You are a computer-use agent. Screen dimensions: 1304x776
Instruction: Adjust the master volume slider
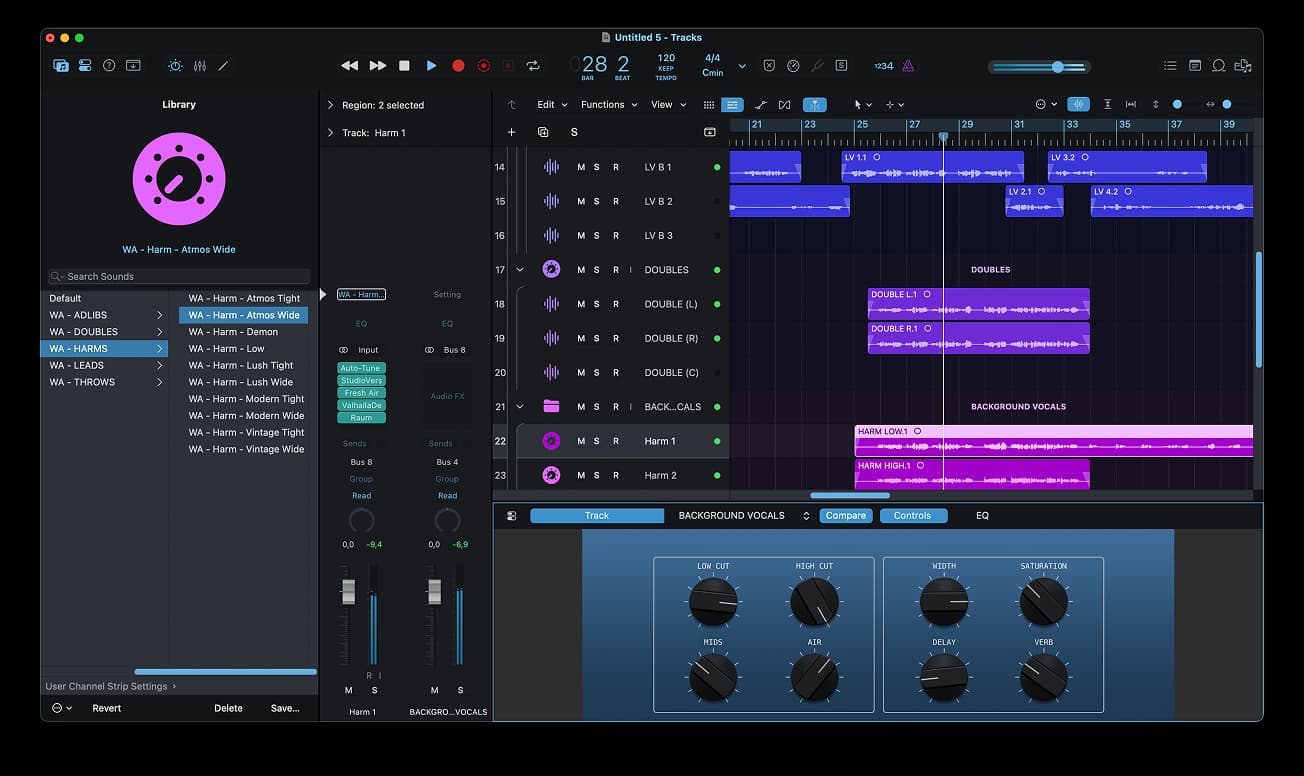tap(1039, 67)
